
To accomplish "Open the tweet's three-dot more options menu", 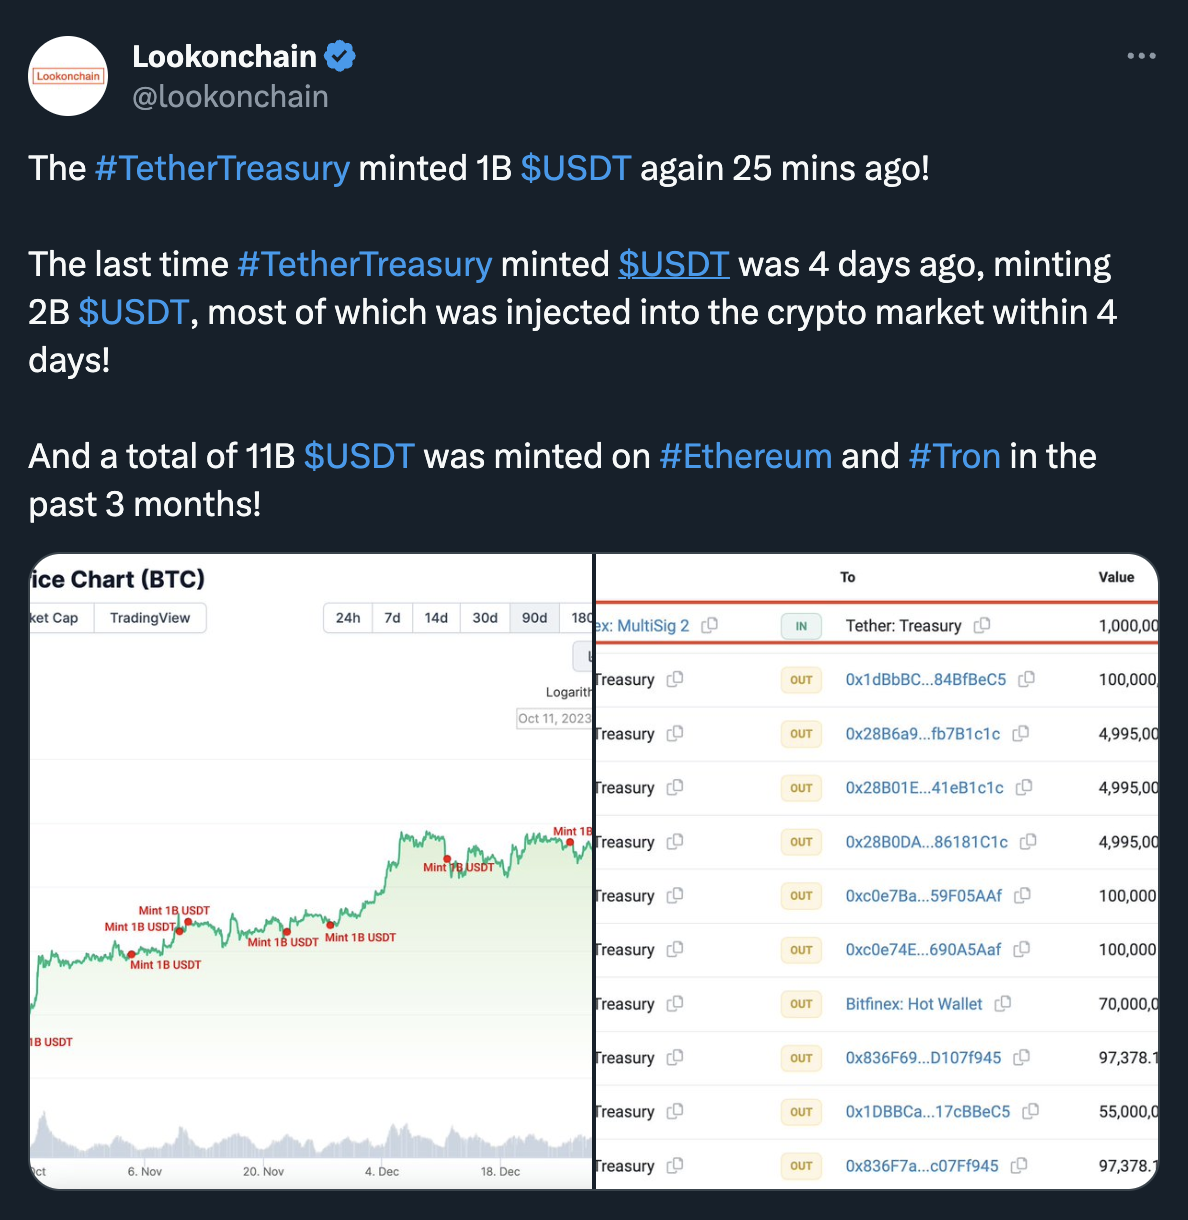I will [x=1141, y=56].
